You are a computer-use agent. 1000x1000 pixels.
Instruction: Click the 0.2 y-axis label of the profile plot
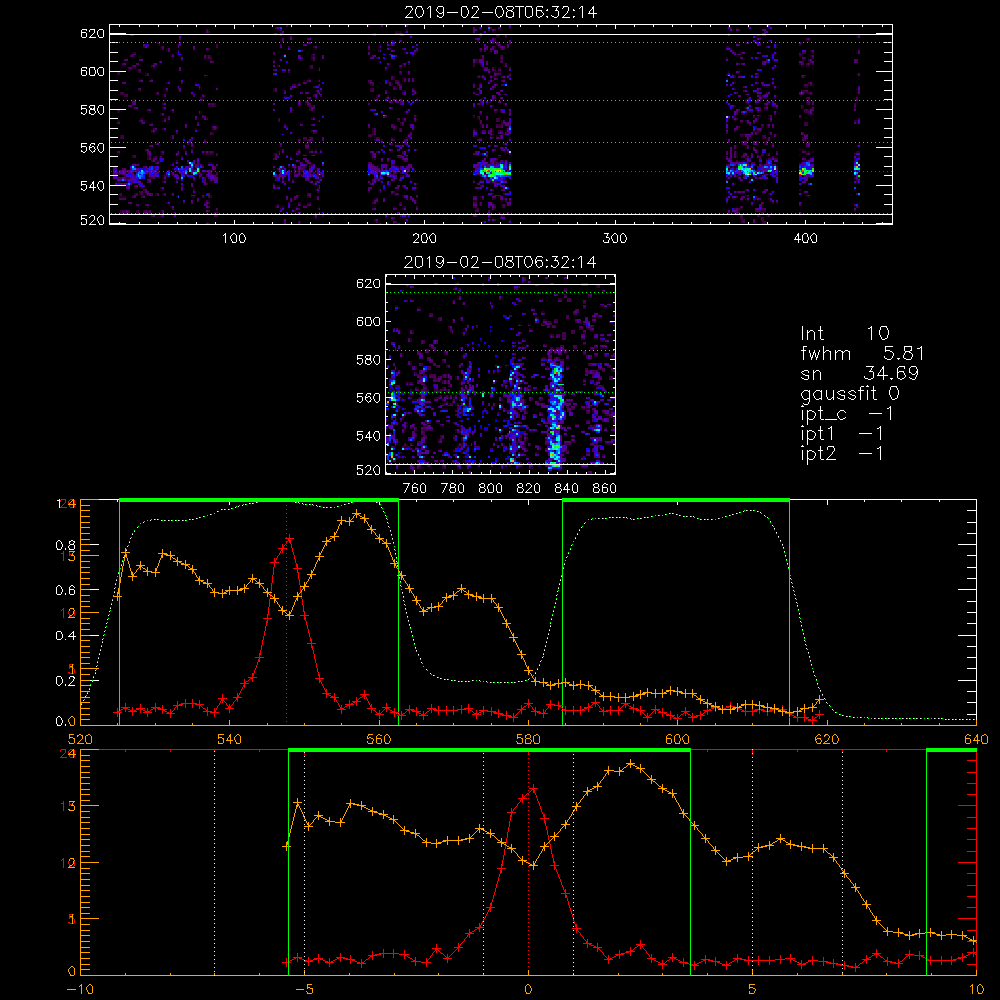[x=66, y=681]
